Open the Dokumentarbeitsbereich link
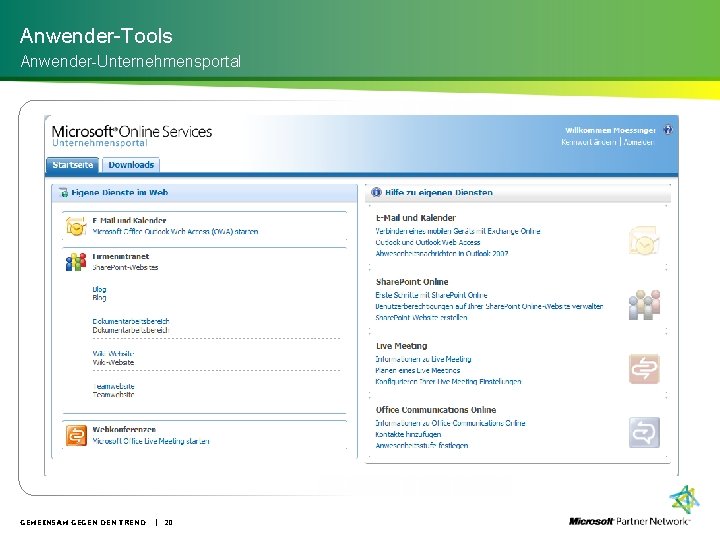 coord(131,321)
